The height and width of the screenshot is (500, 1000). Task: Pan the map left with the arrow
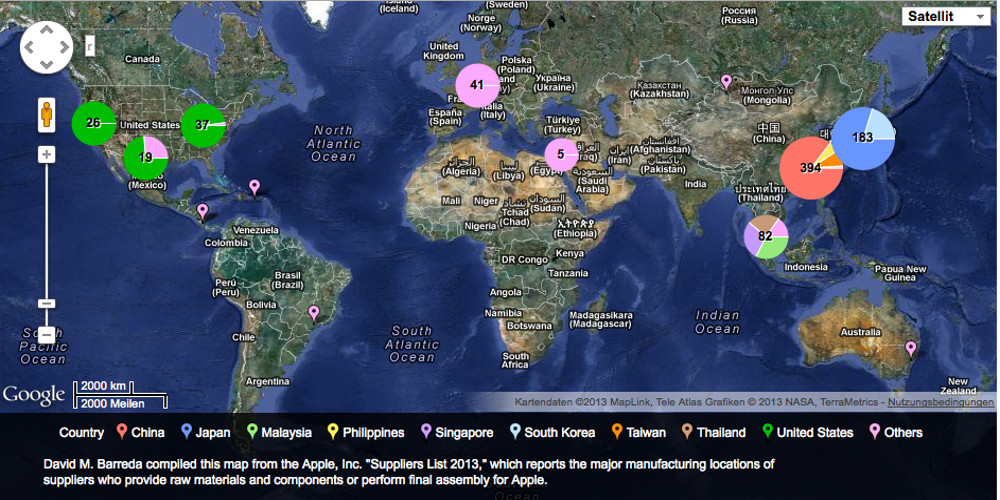coord(29,47)
